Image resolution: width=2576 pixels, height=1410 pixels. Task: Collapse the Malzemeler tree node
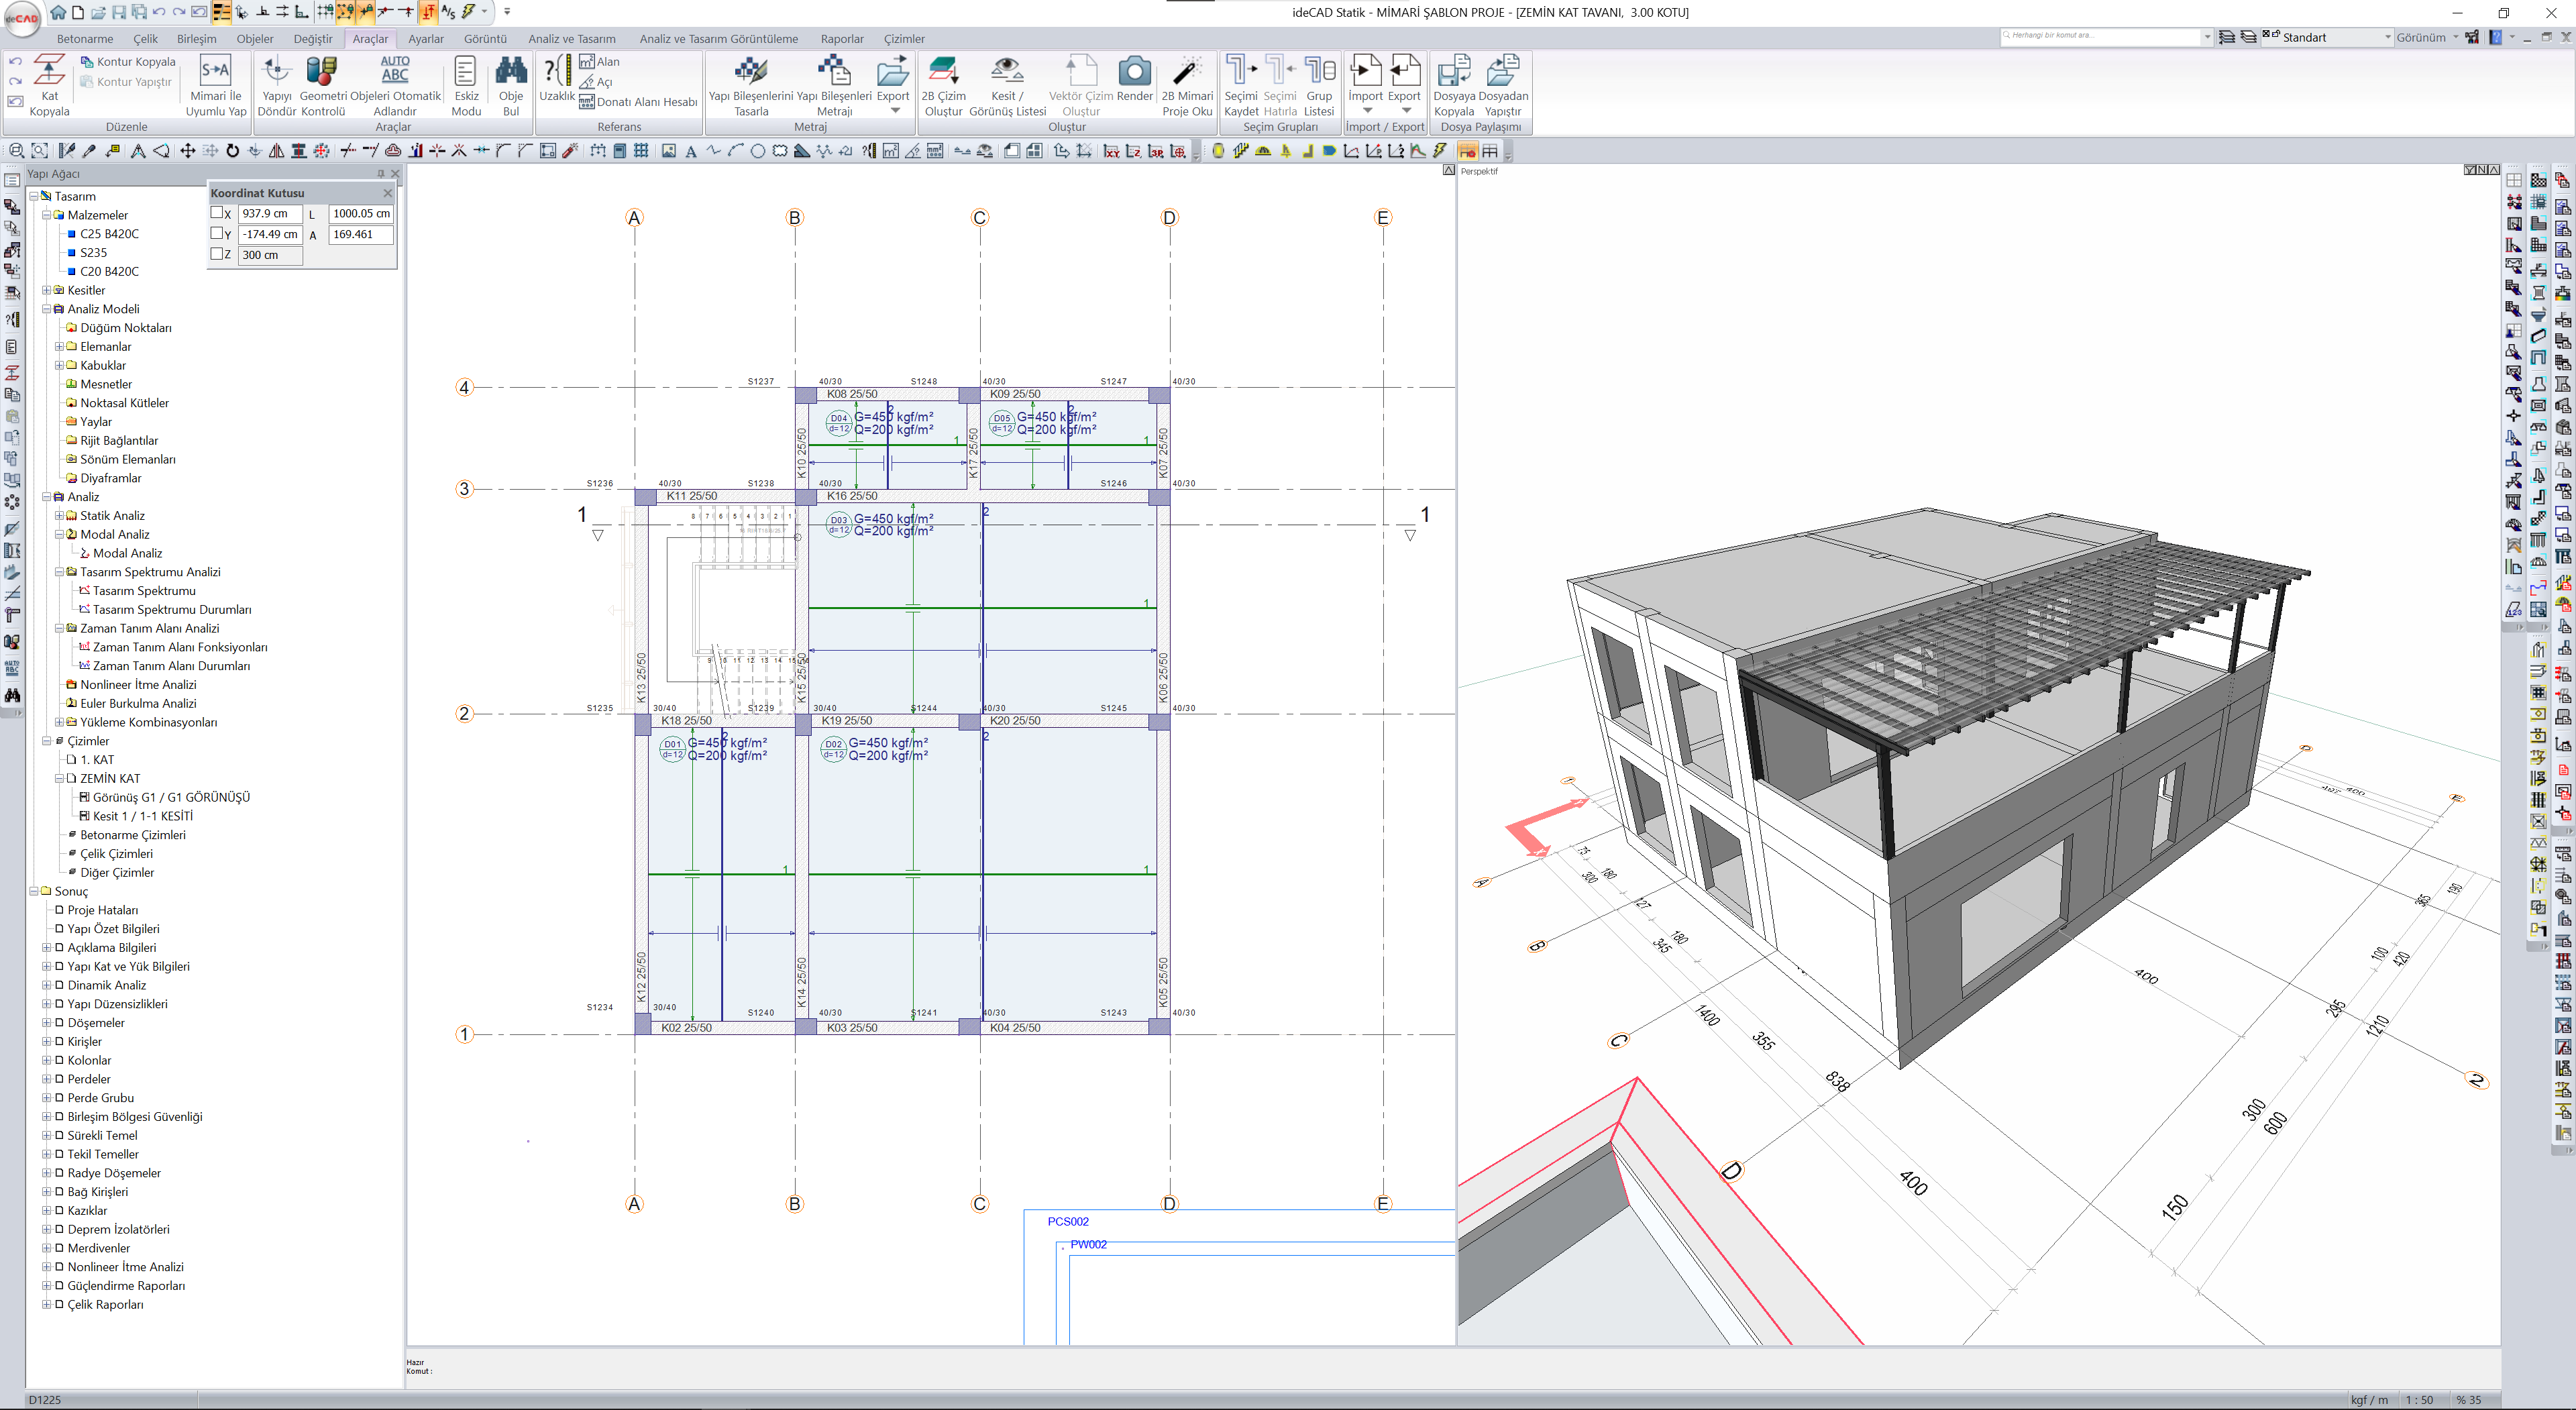tap(46, 215)
